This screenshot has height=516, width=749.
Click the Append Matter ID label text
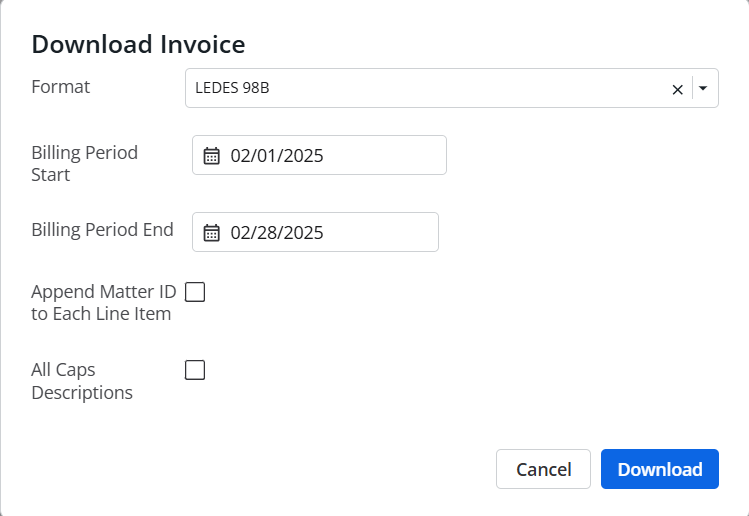[x=104, y=302]
